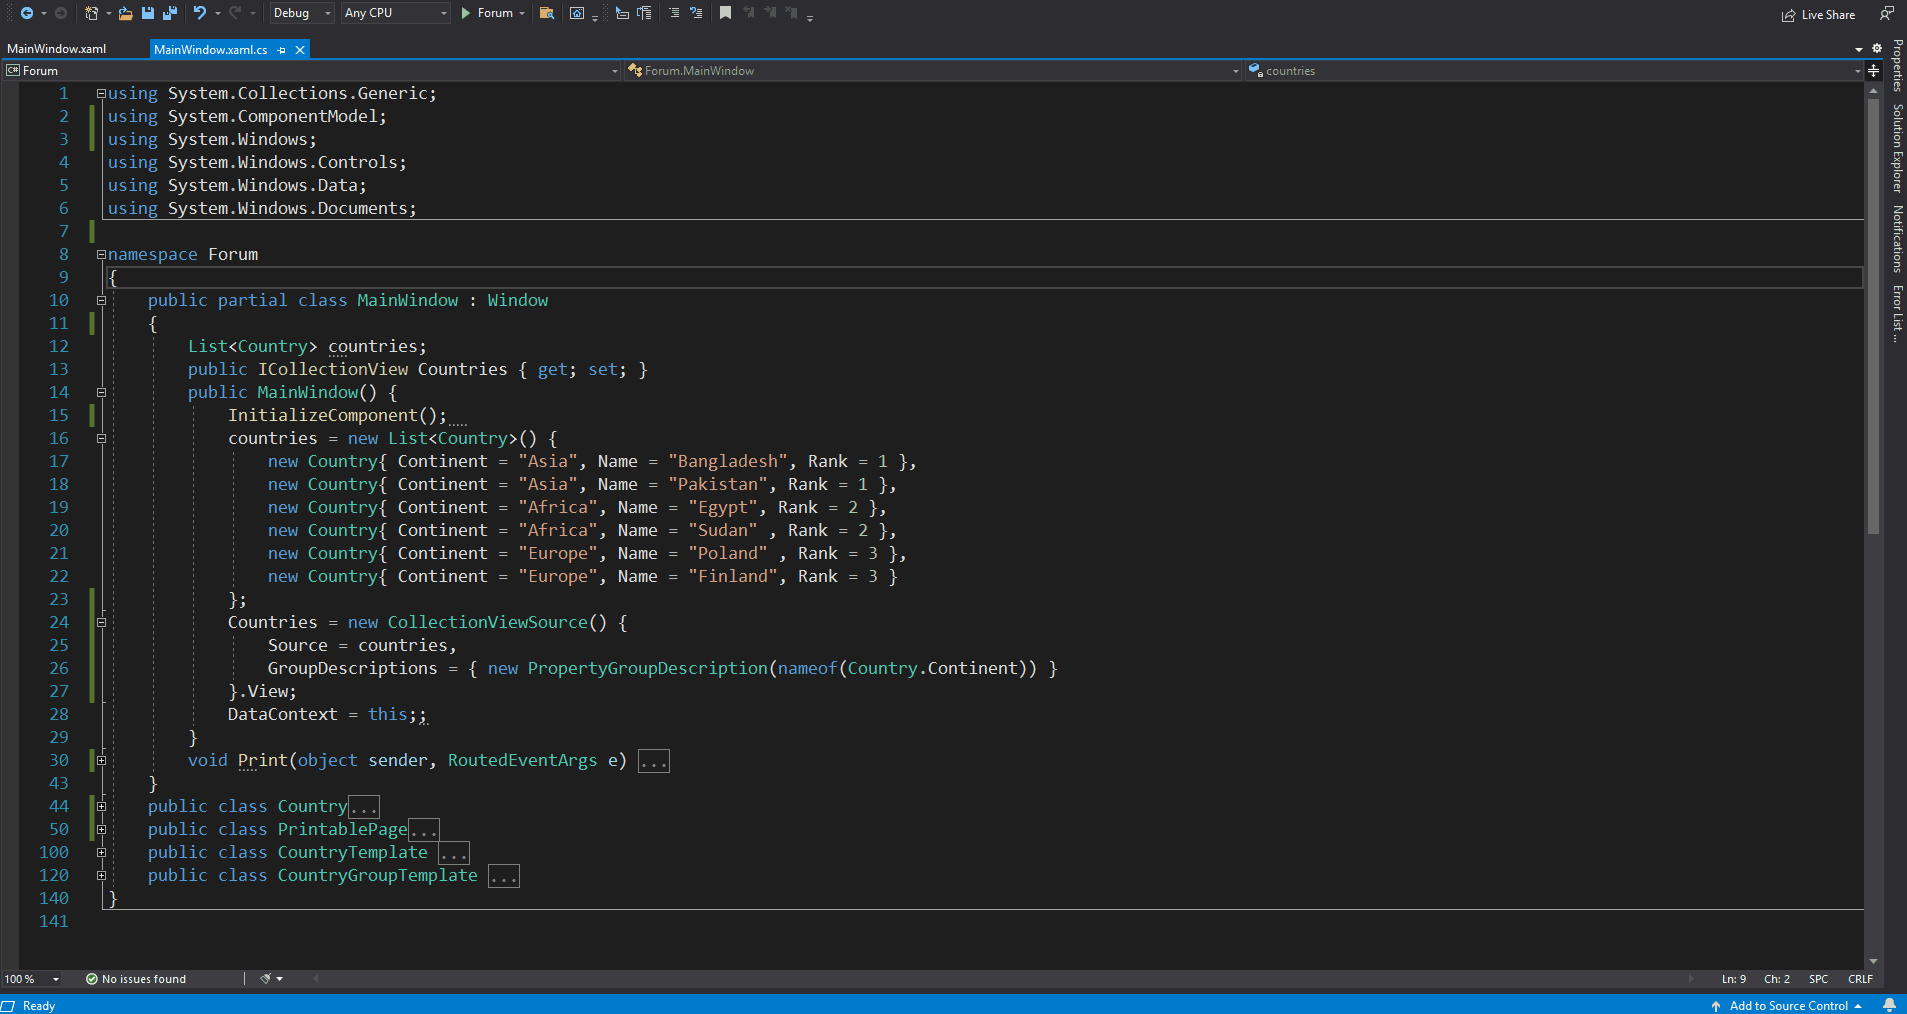1907x1014 pixels.
Task: Open the Properties side panel tab
Action: pyautogui.click(x=1896, y=66)
